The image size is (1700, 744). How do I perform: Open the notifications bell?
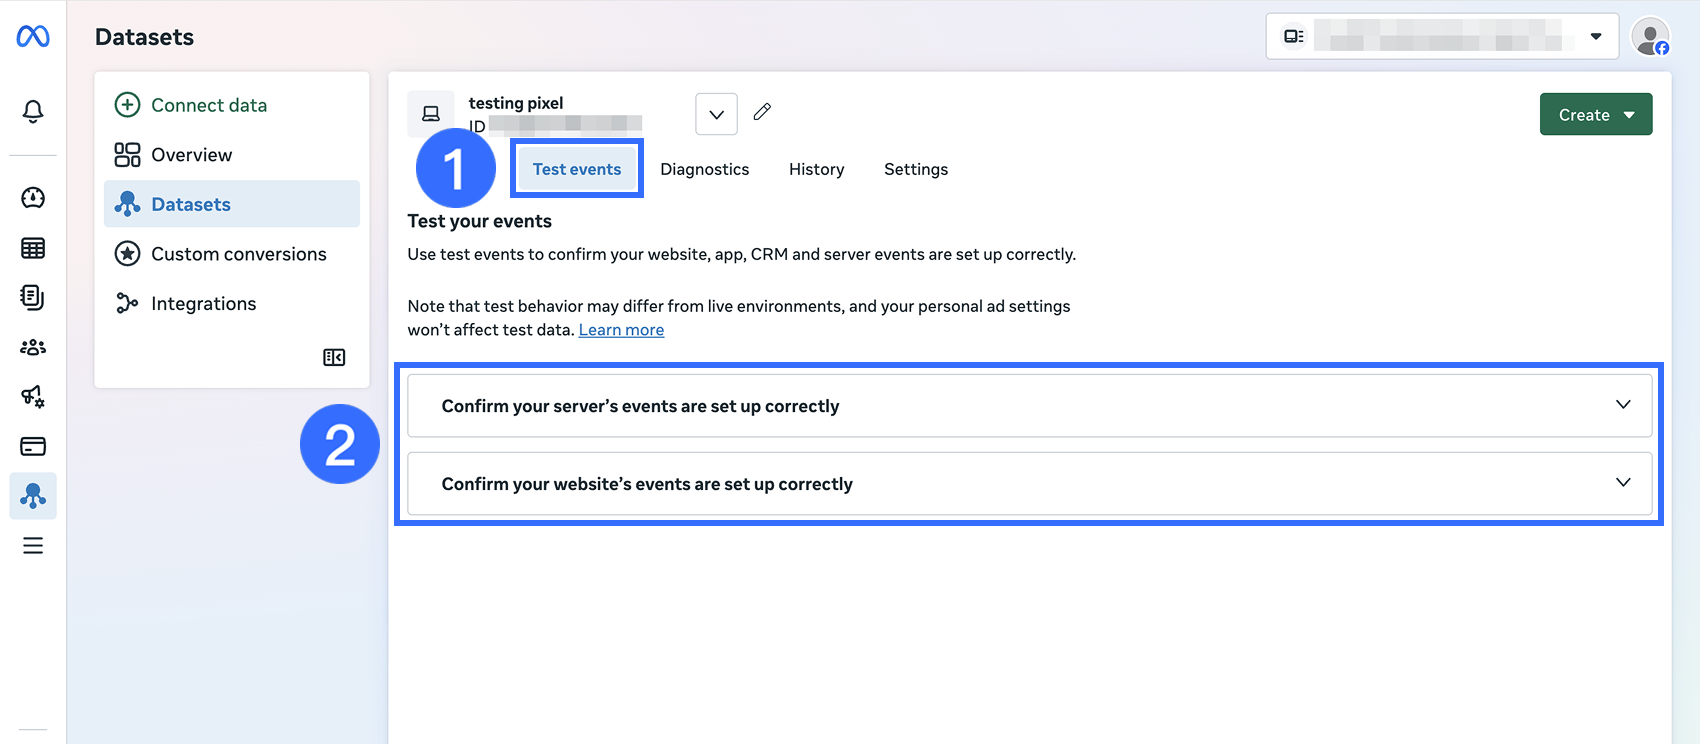pyautogui.click(x=33, y=111)
